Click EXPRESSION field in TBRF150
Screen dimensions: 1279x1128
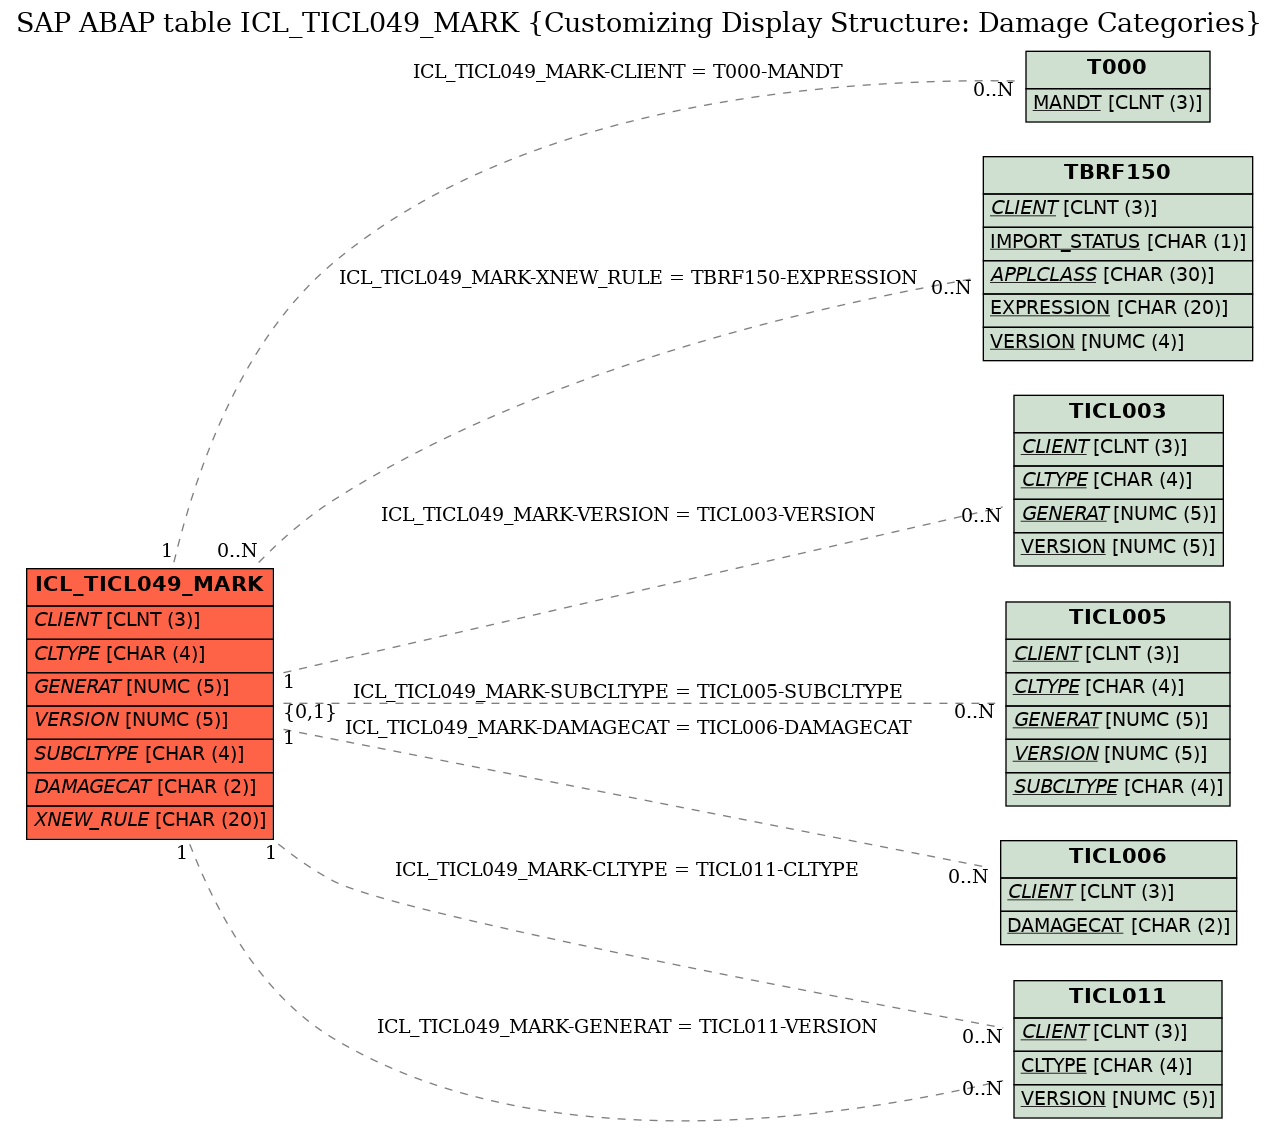(x=1117, y=309)
